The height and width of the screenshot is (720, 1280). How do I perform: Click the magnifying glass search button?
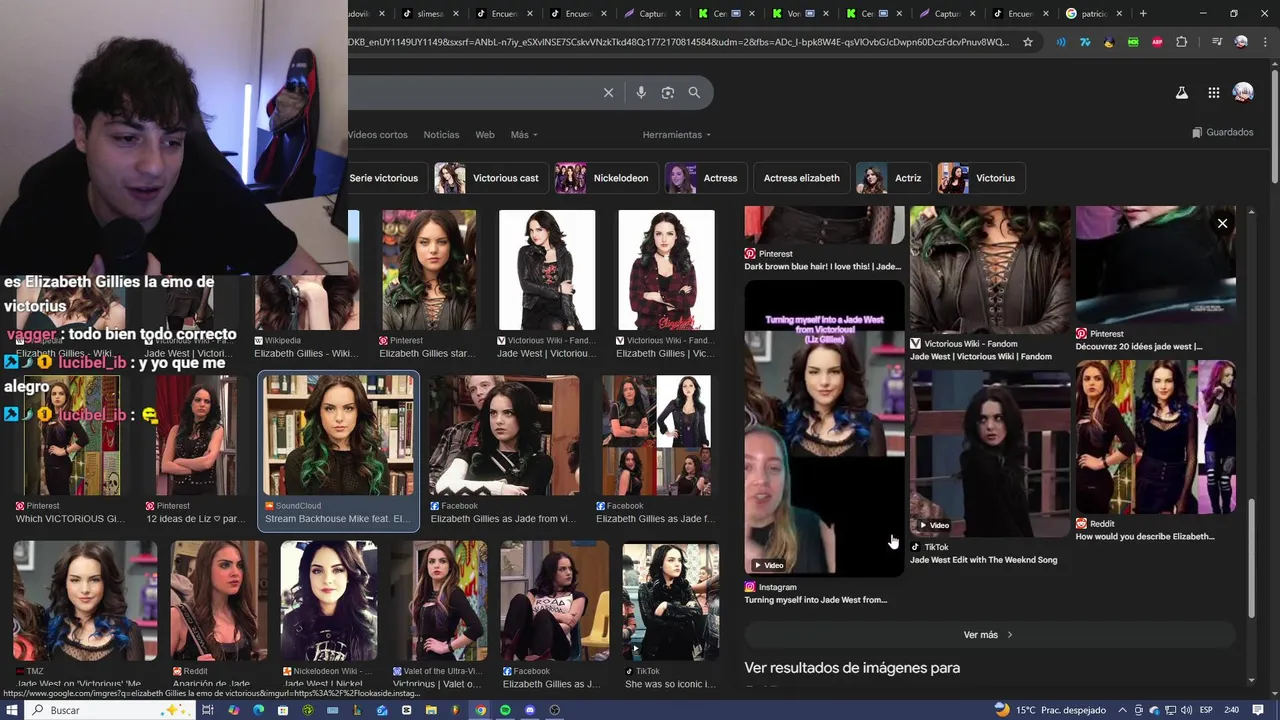pyautogui.click(x=694, y=93)
